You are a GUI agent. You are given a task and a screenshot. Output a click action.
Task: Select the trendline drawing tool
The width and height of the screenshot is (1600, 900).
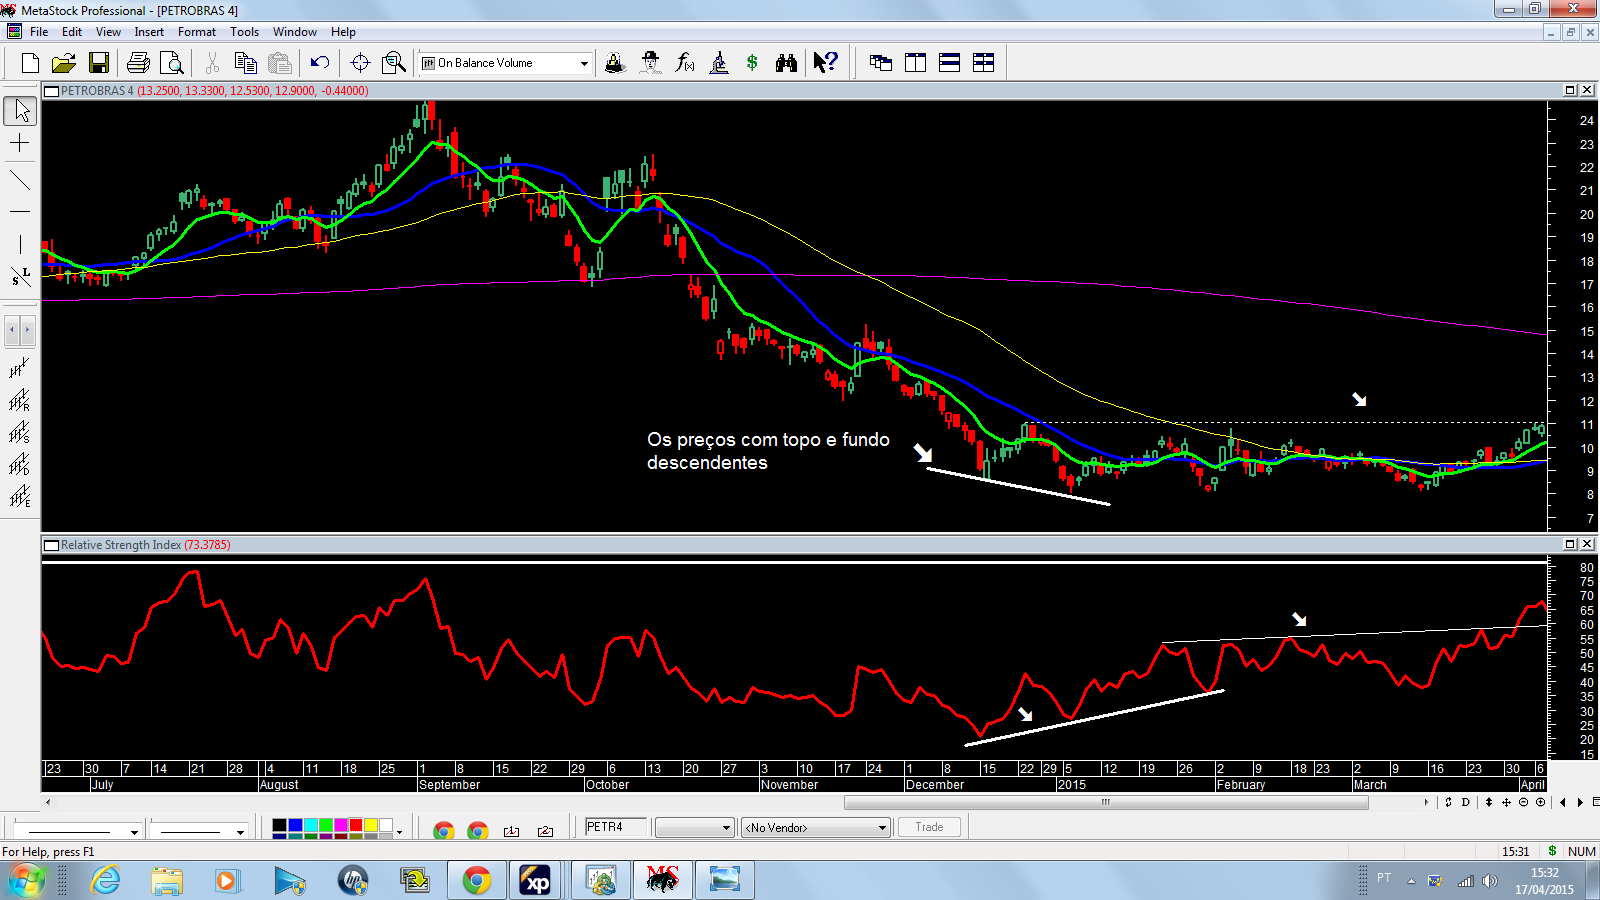click(20, 181)
